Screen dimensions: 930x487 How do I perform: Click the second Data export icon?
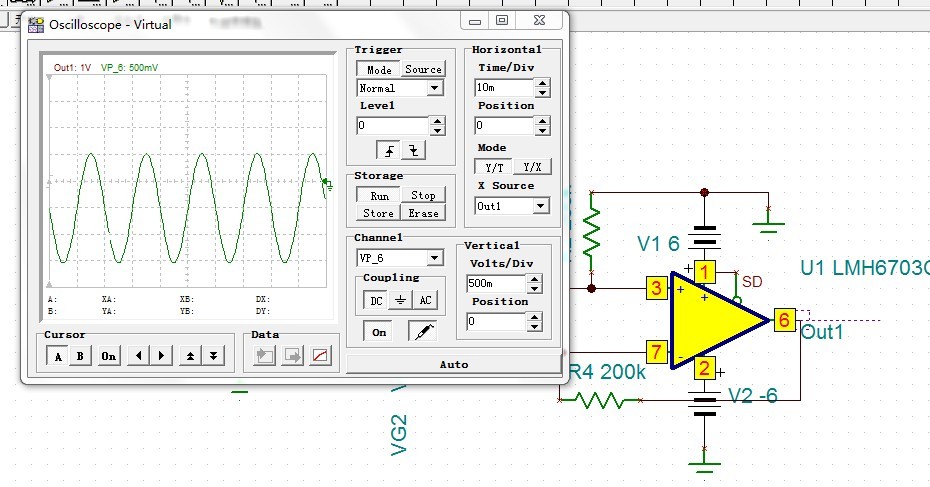pyautogui.click(x=292, y=356)
